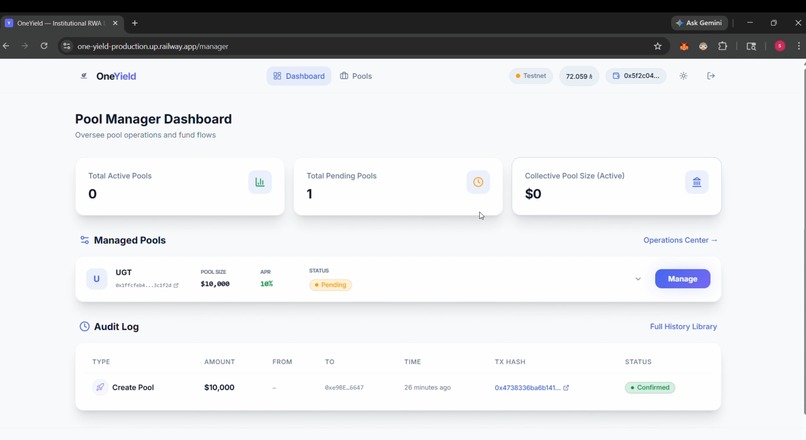Click the $10,000 amount in Audit Log
The width and height of the screenshot is (806, 440).
click(x=219, y=387)
